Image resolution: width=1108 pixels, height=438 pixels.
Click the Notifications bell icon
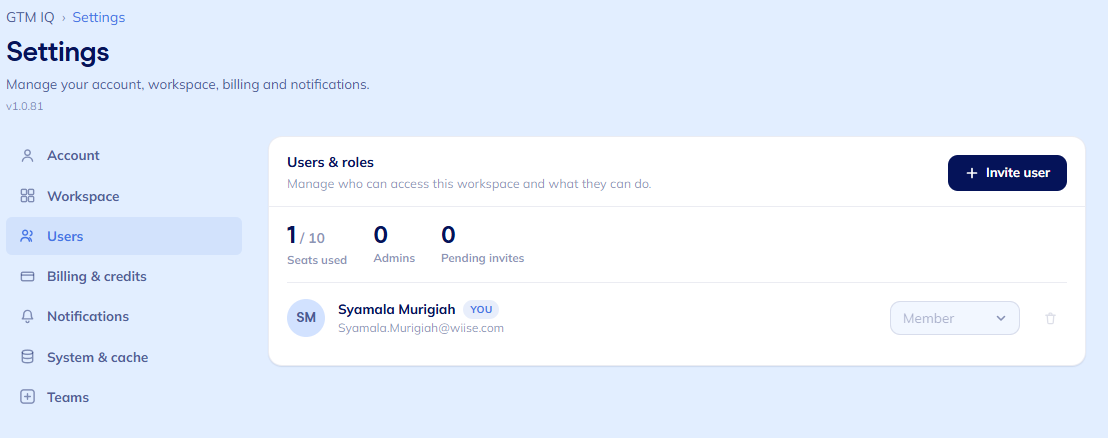[28, 316]
